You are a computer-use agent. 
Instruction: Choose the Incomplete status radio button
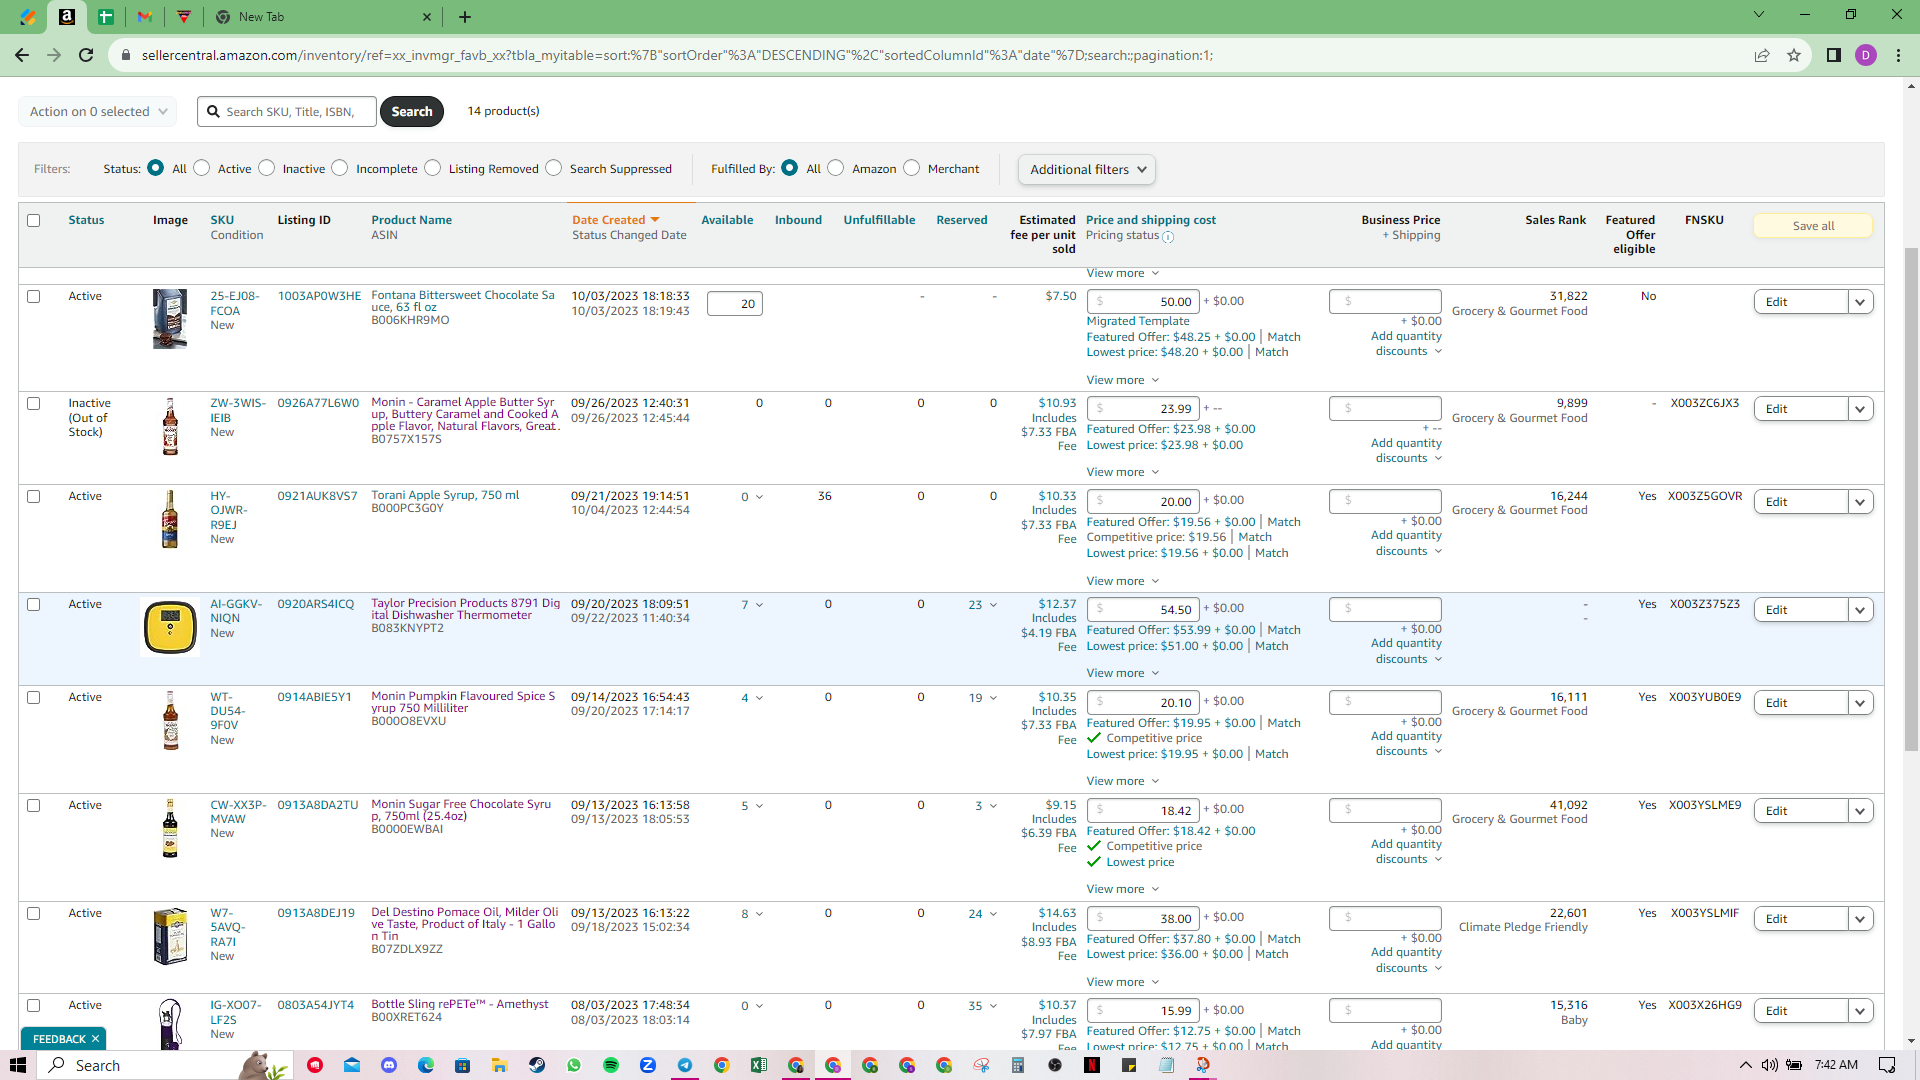pyautogui.click(x=340, y=168)
